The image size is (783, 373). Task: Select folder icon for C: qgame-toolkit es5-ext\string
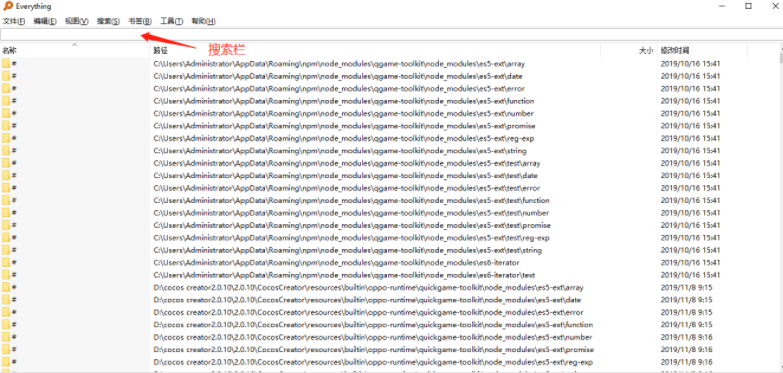[6, 150]
